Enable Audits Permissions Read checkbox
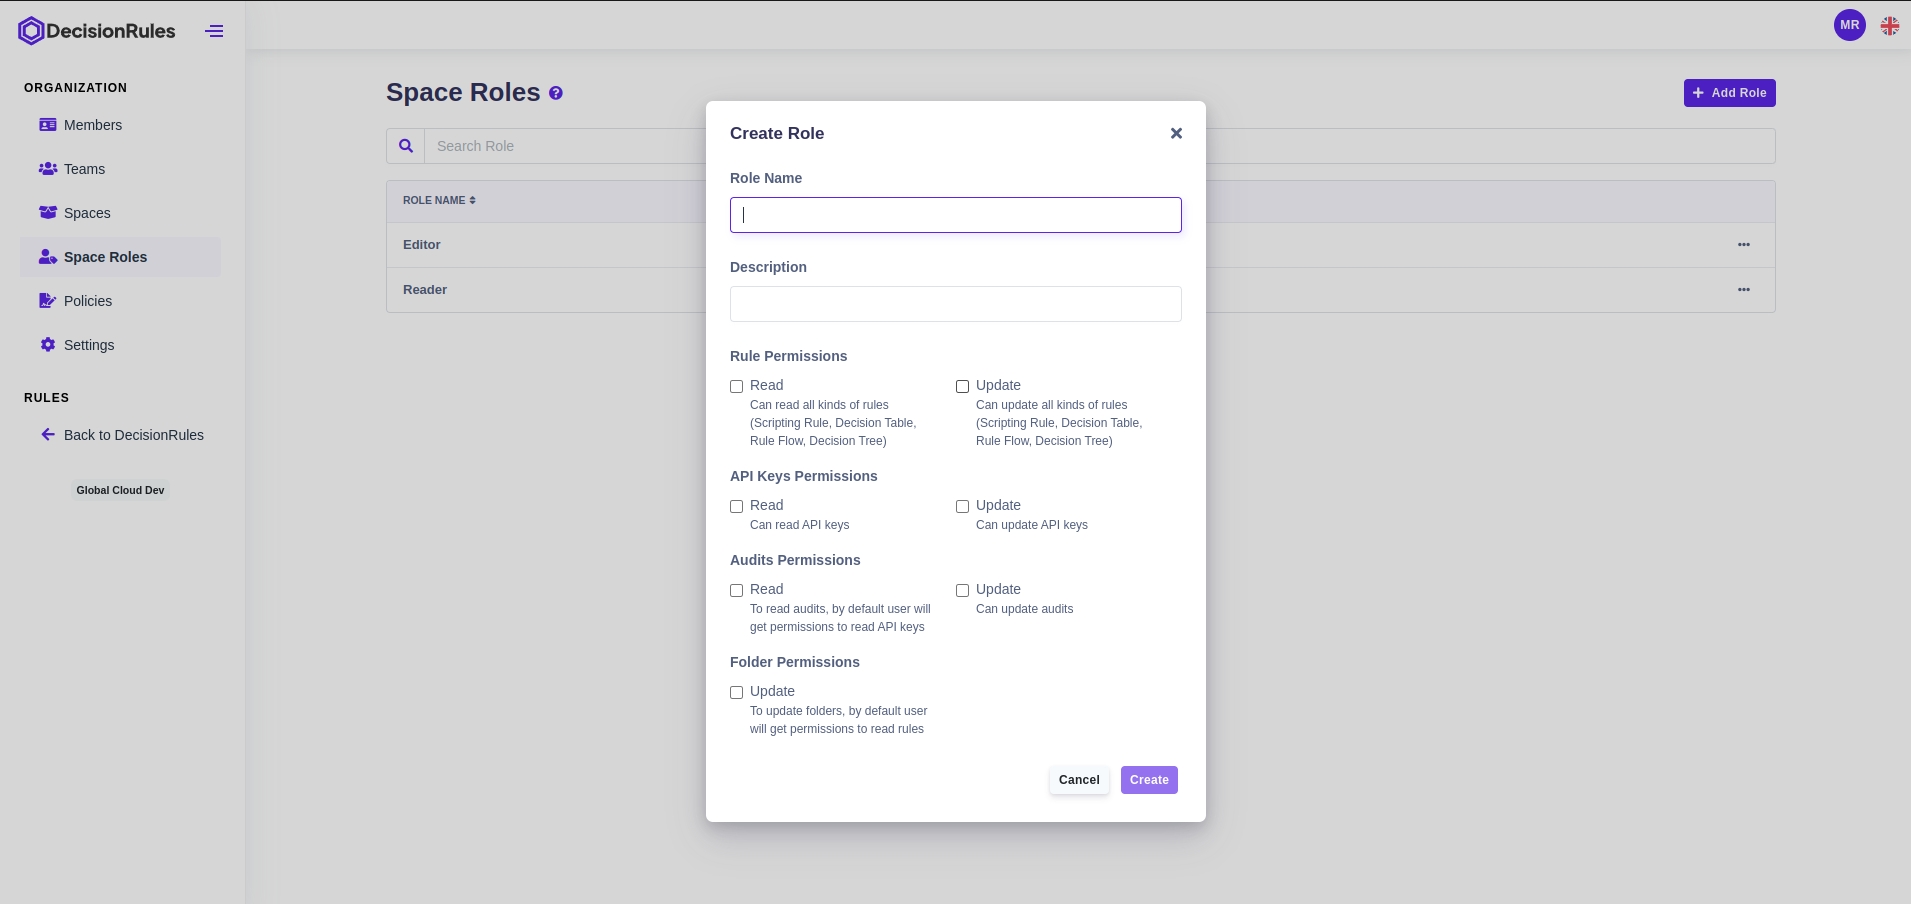The height and width of the screenshot is (904, 1911). (737, 590)
